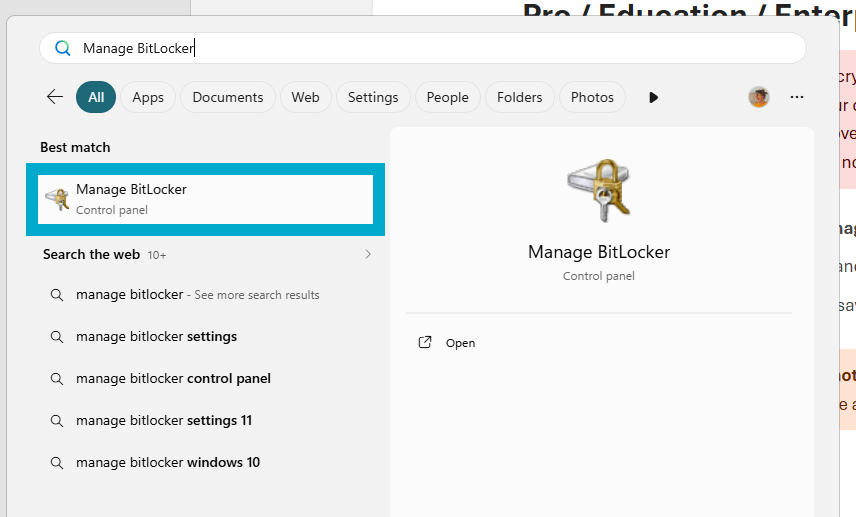856x517 pixels.
Task: Click the small BitLocker icon in Best match
Action: coord(57,199)
